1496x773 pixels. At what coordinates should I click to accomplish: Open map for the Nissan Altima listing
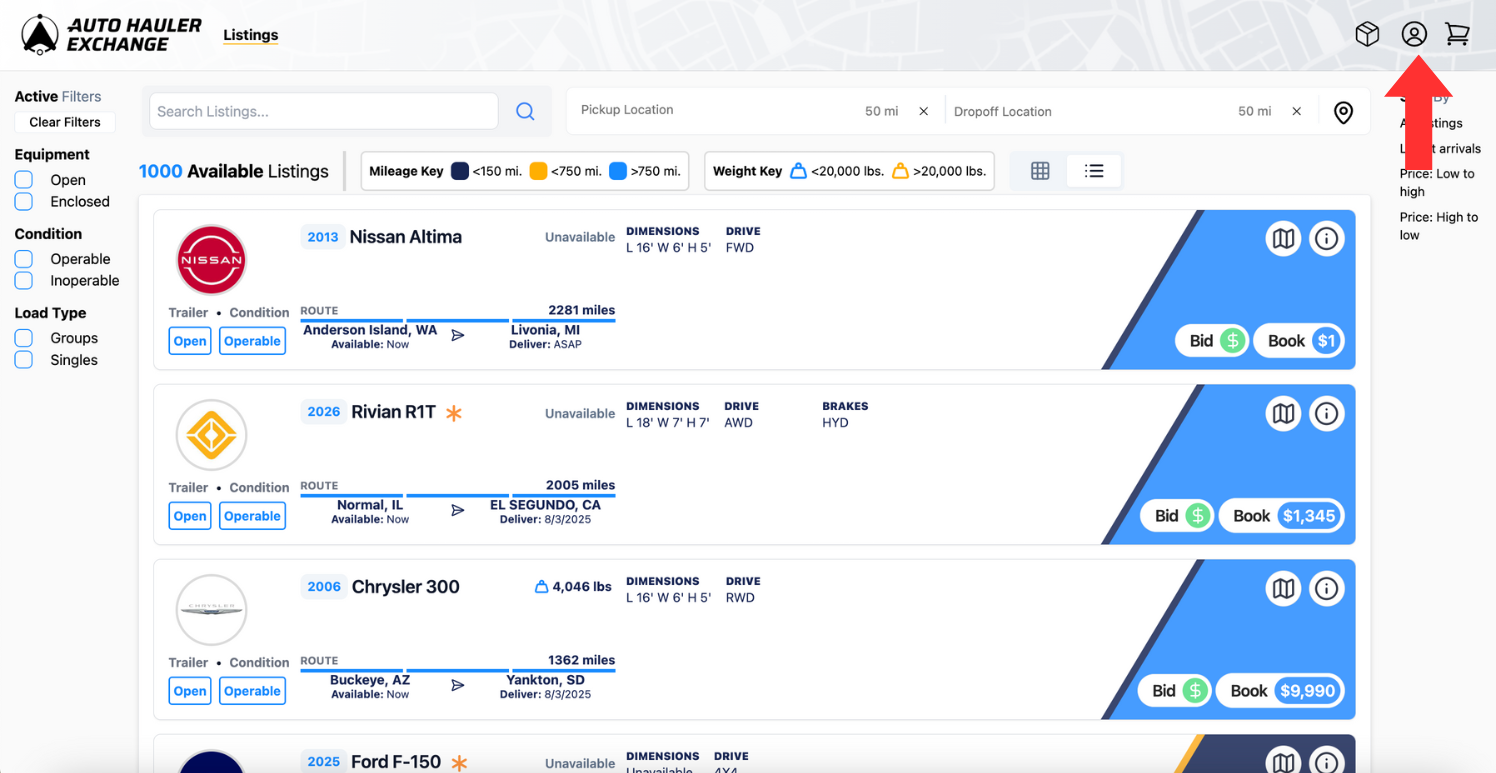[x=1283, y=238]
